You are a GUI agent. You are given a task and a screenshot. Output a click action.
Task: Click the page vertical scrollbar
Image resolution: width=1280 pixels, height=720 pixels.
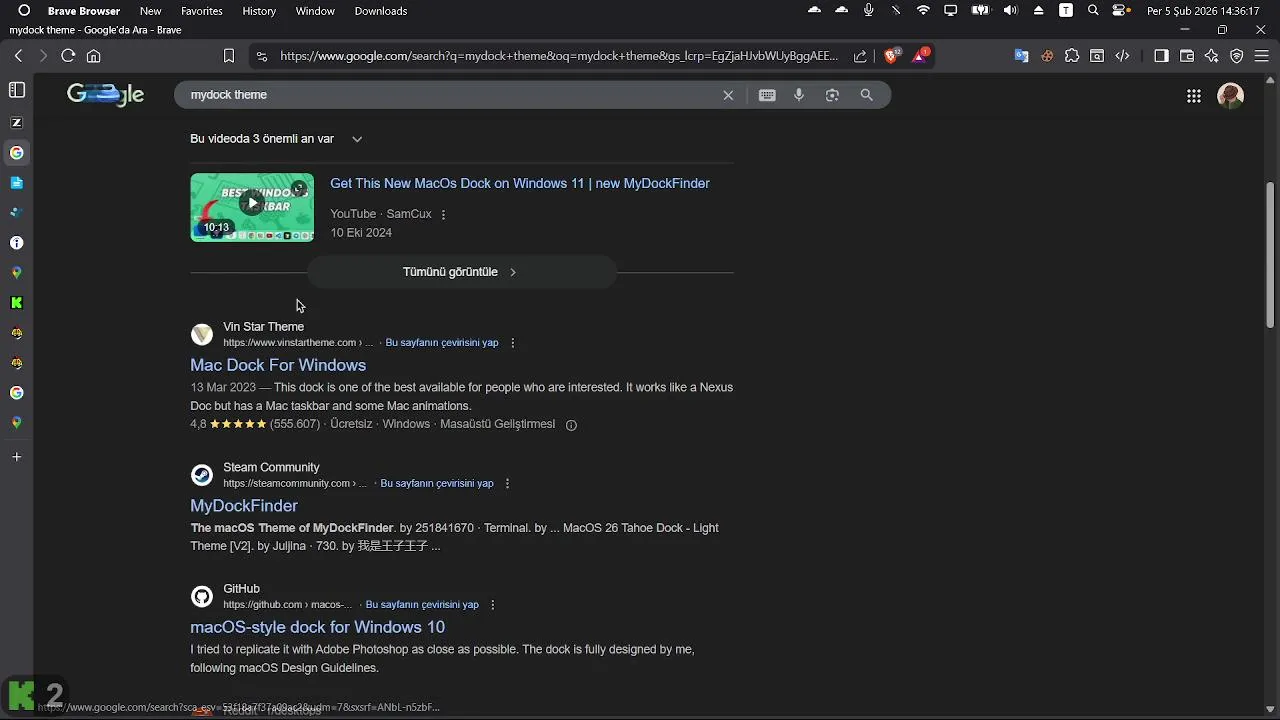[1271, 255]
